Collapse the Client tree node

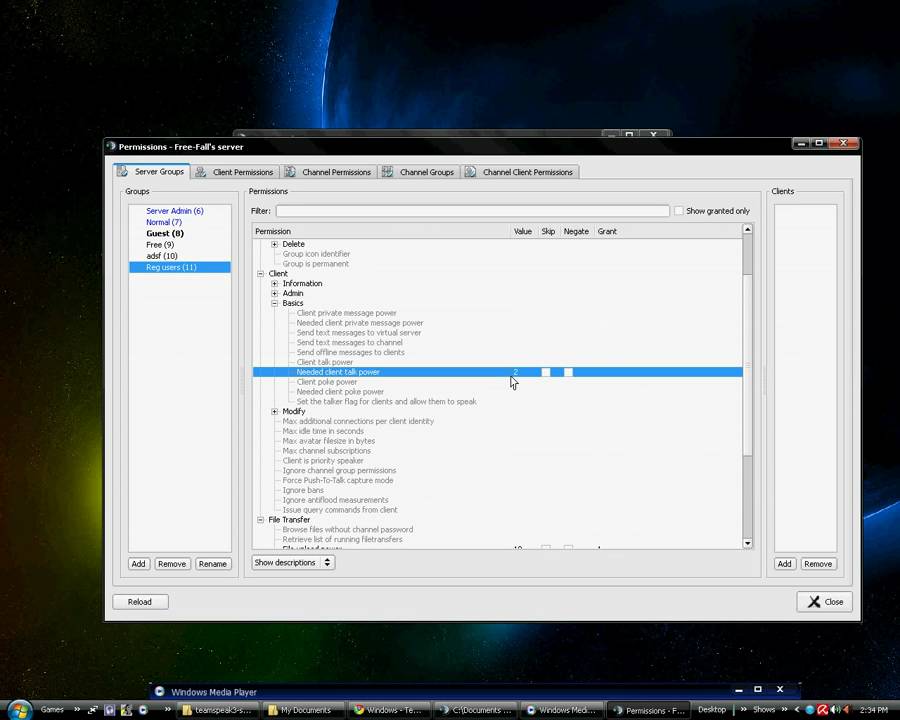pos(261,274)
